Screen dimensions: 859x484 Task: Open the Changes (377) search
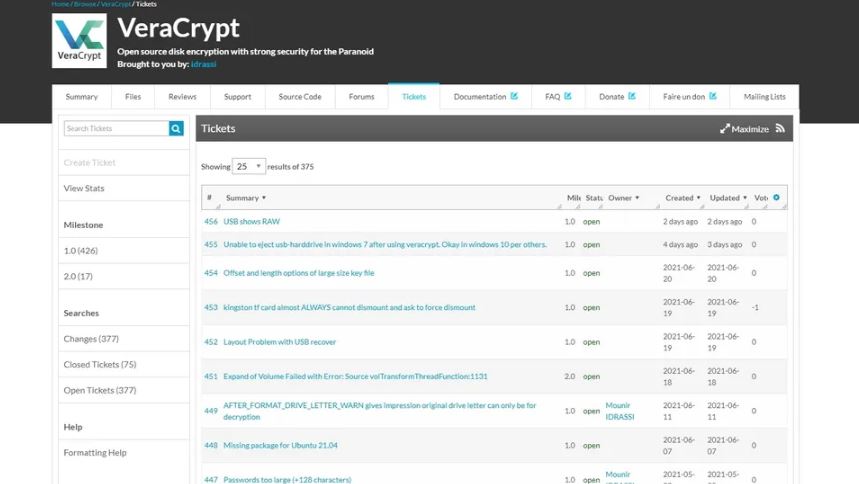[x=91, y=339]
